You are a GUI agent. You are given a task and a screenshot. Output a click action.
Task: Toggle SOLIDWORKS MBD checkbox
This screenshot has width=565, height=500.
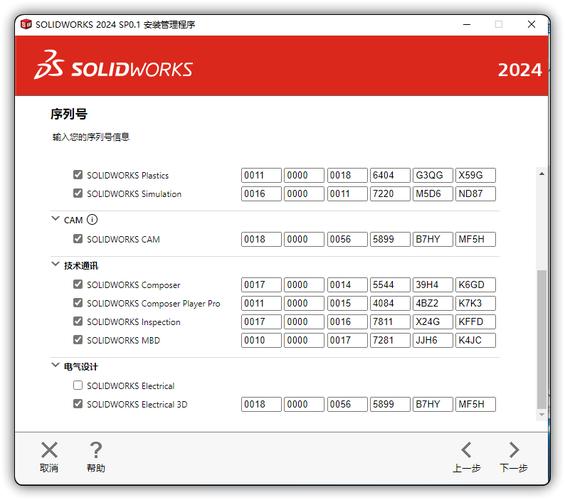pos(78,340)
